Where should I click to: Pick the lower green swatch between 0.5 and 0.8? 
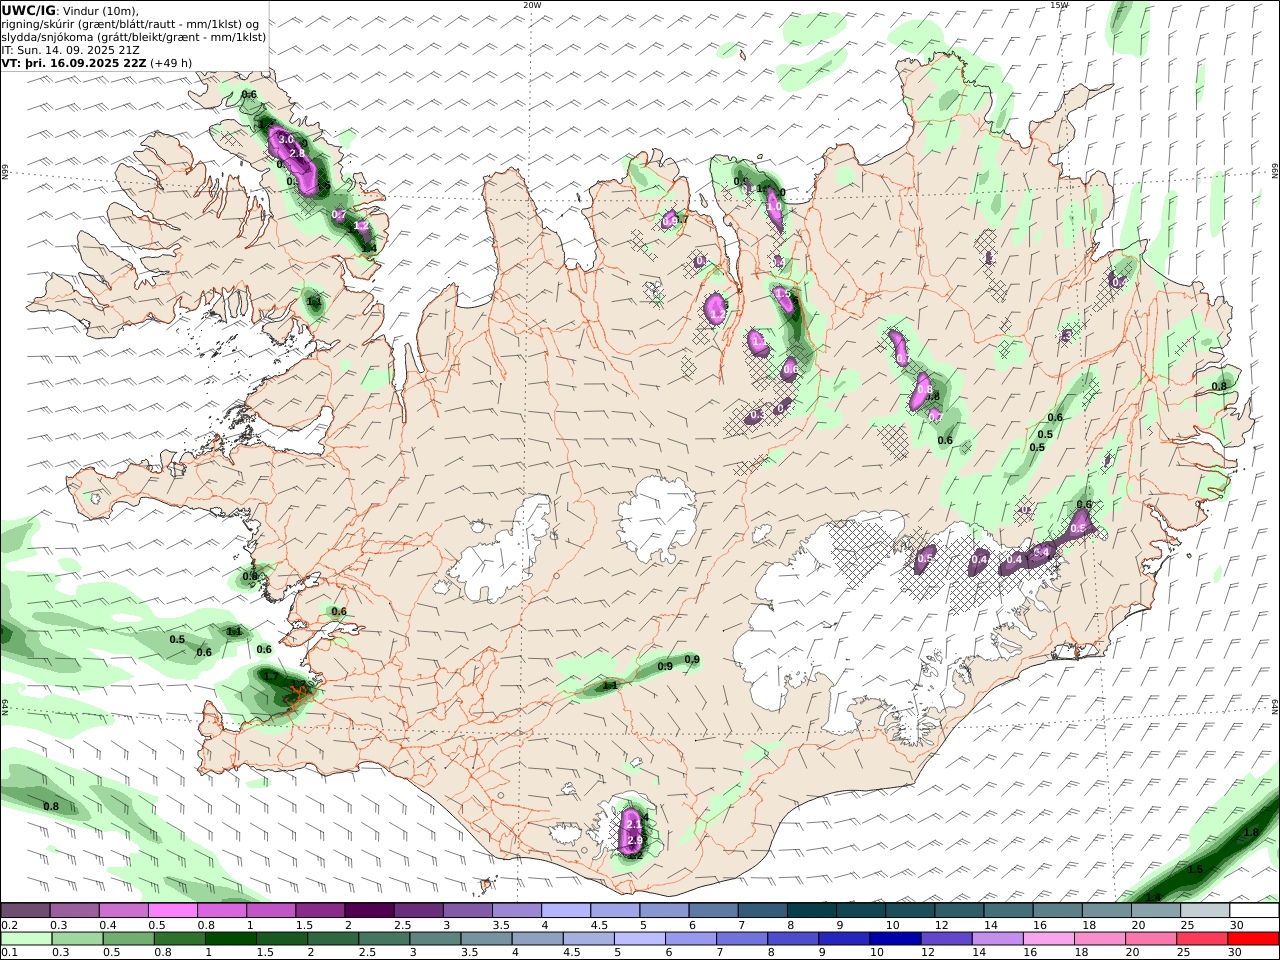[129, 939]
